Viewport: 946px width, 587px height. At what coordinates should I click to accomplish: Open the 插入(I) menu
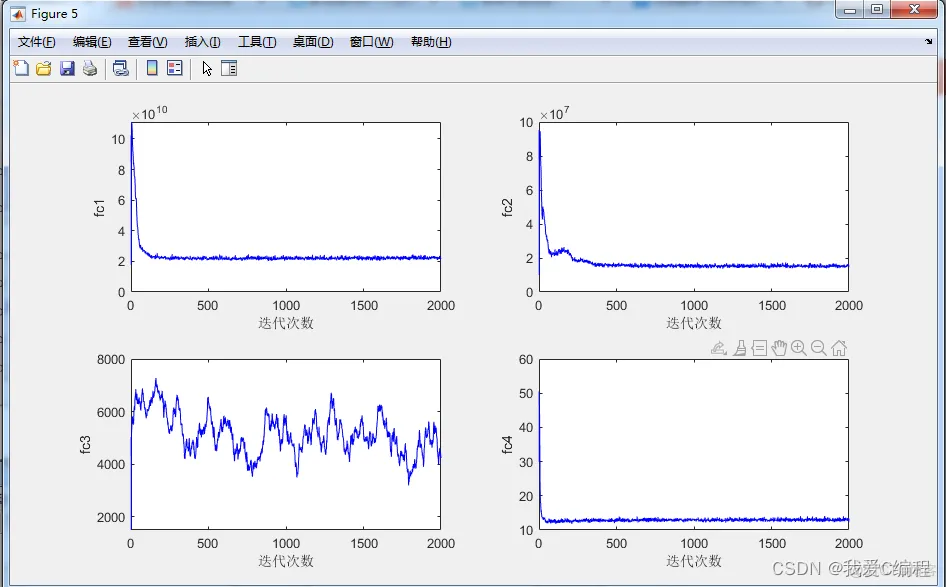point(202,42)
